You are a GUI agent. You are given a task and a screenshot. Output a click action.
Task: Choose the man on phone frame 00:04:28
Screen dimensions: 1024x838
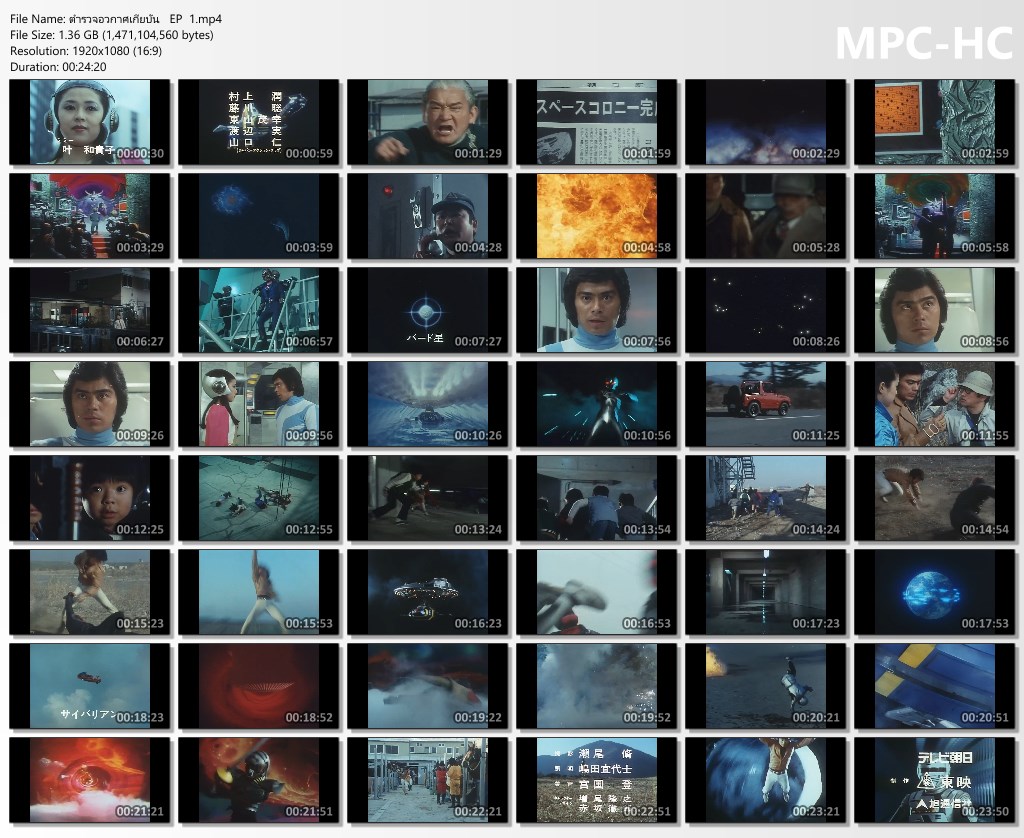coord(428,216)
